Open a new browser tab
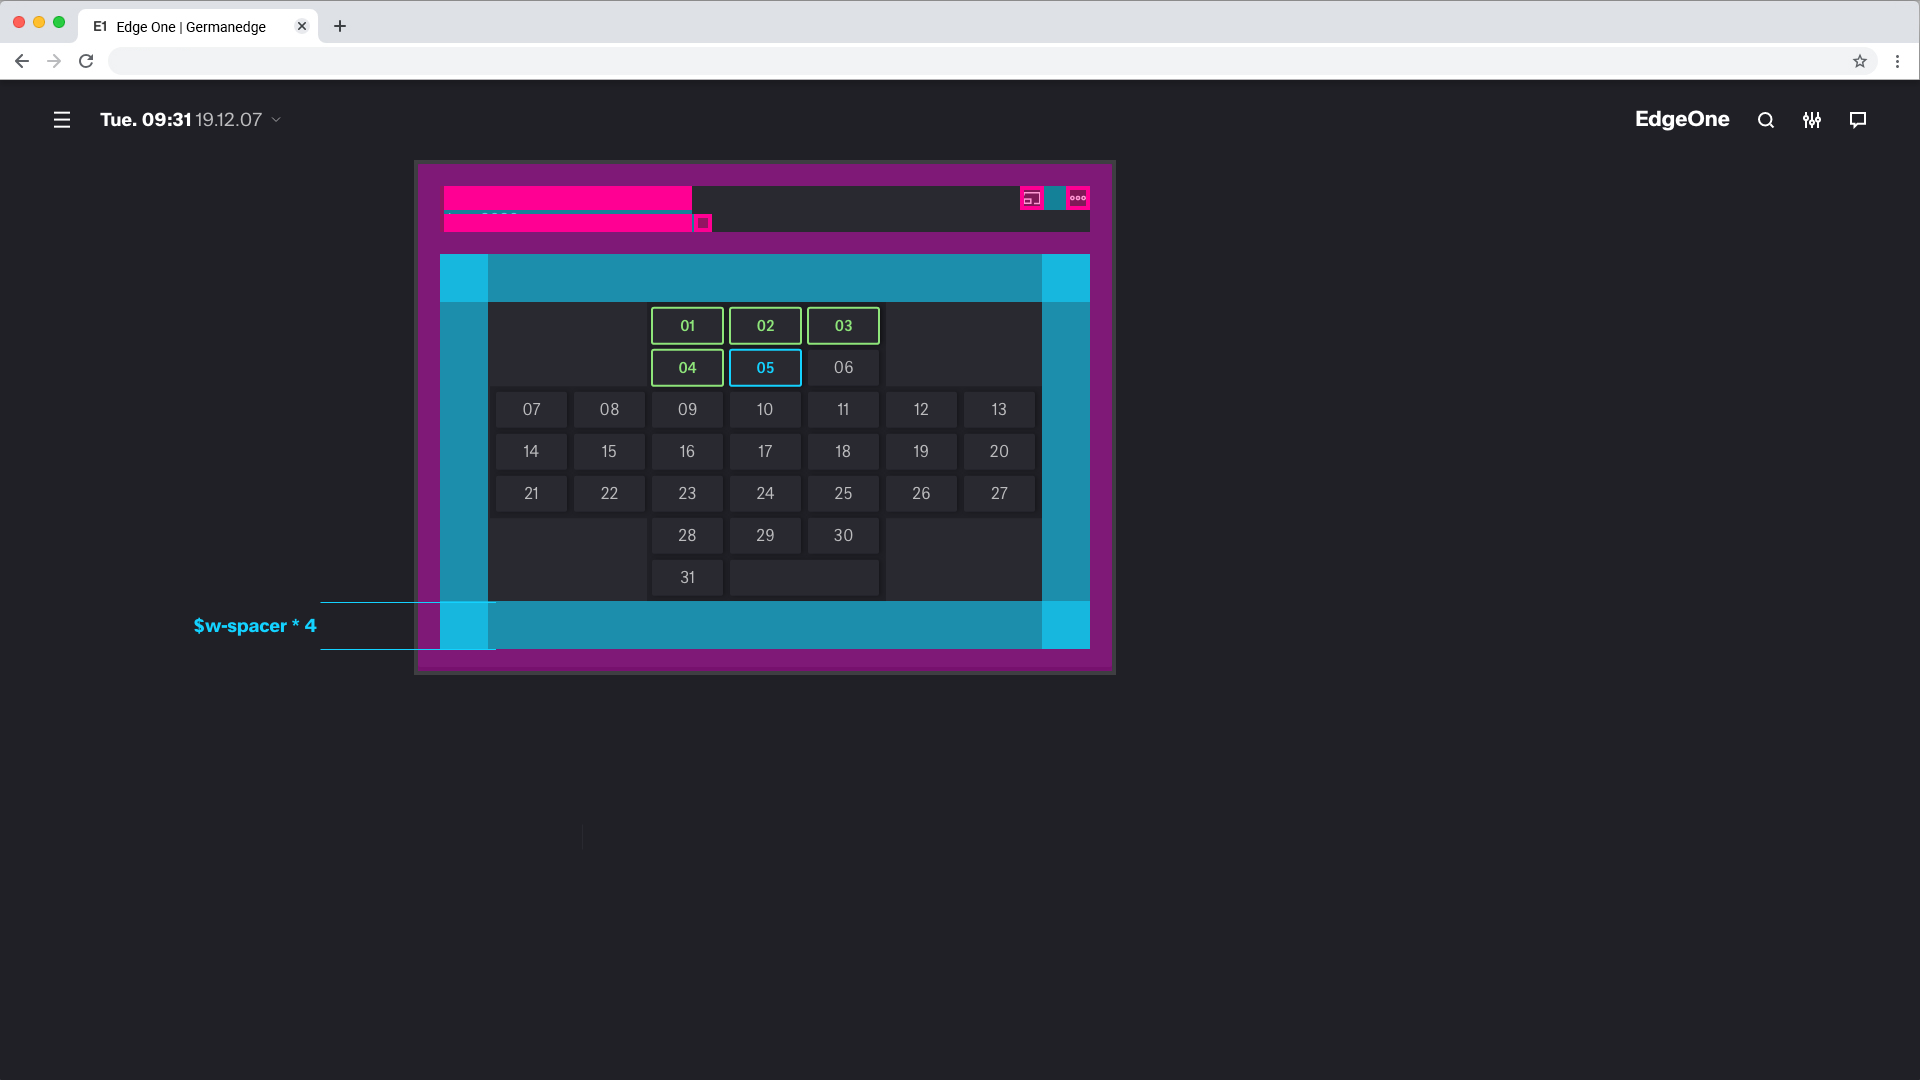Screen dimensions: 1920x1080 (340, 26)
